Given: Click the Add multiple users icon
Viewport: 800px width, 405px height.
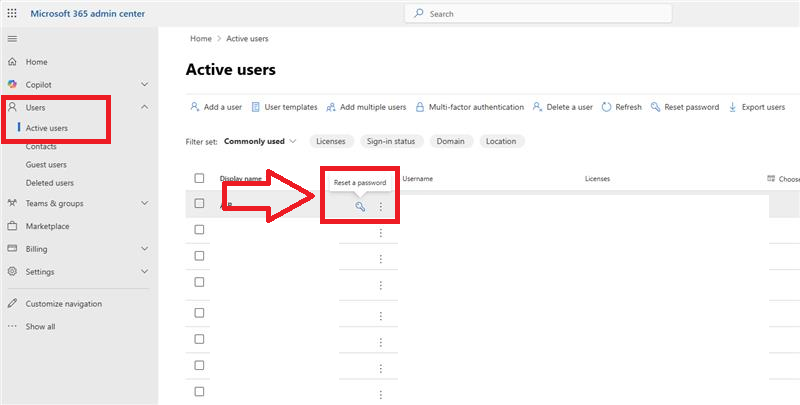Looking at the screenshot, I should click(x=331, y=107).
